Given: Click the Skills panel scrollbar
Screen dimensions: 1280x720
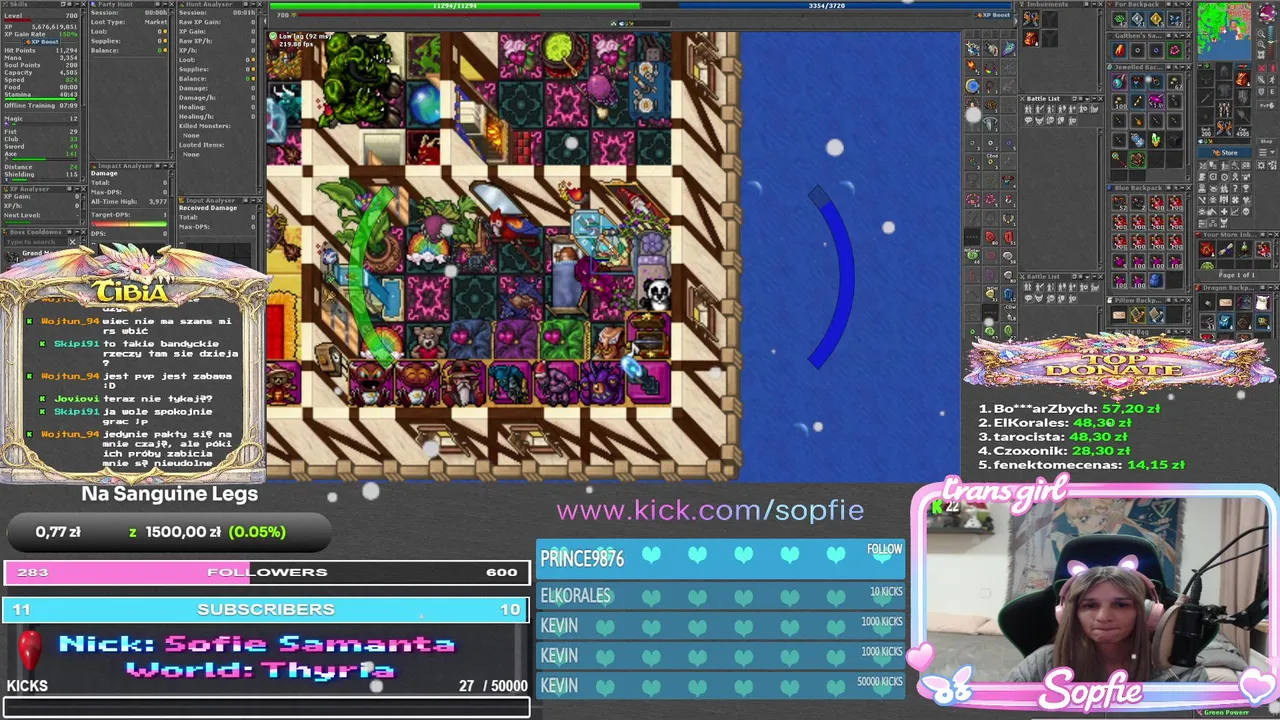Looking at the screenshot, I should coord(83,96).
